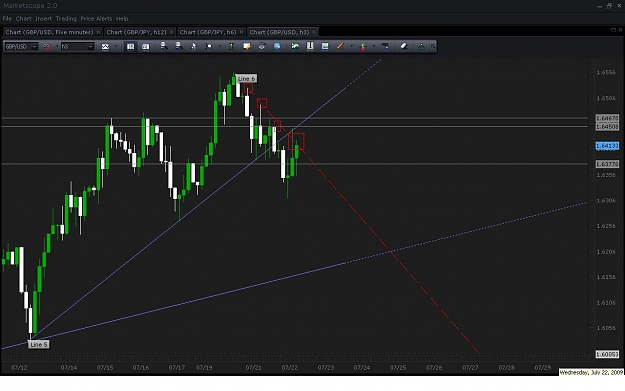This screenshot has height=391, width=625.
Task: Select the Line 6 label on chart
Action: pyautogui.click(x=246, y=79)
